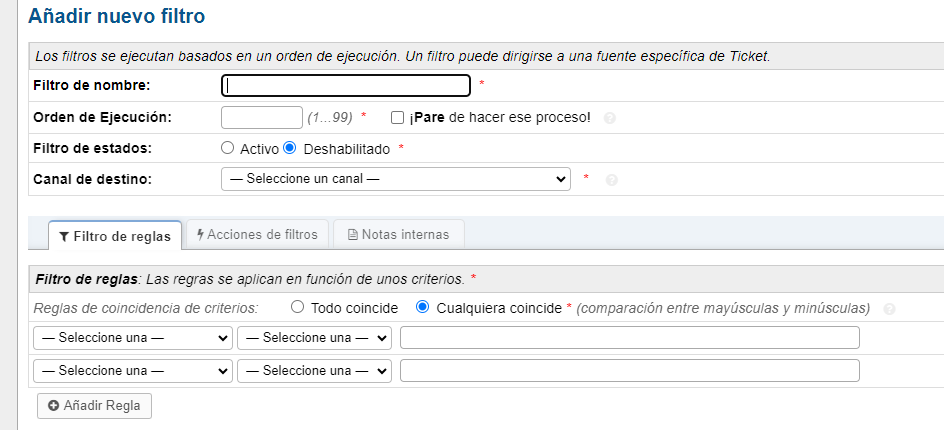Switch to the Acciones de filtros tab
The height and width of the screenshot is (430, 944).
[x=256, y=235]
